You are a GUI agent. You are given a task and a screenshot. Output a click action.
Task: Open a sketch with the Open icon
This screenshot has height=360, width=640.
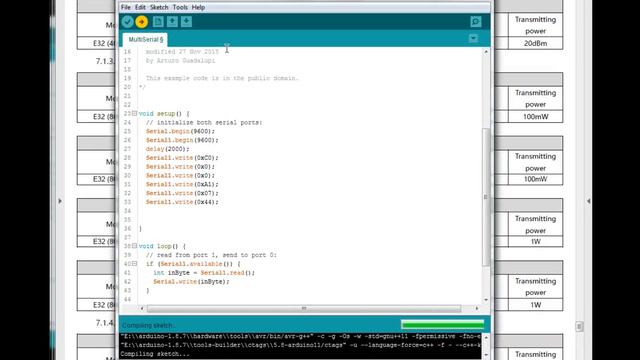(x=172, y=22)
